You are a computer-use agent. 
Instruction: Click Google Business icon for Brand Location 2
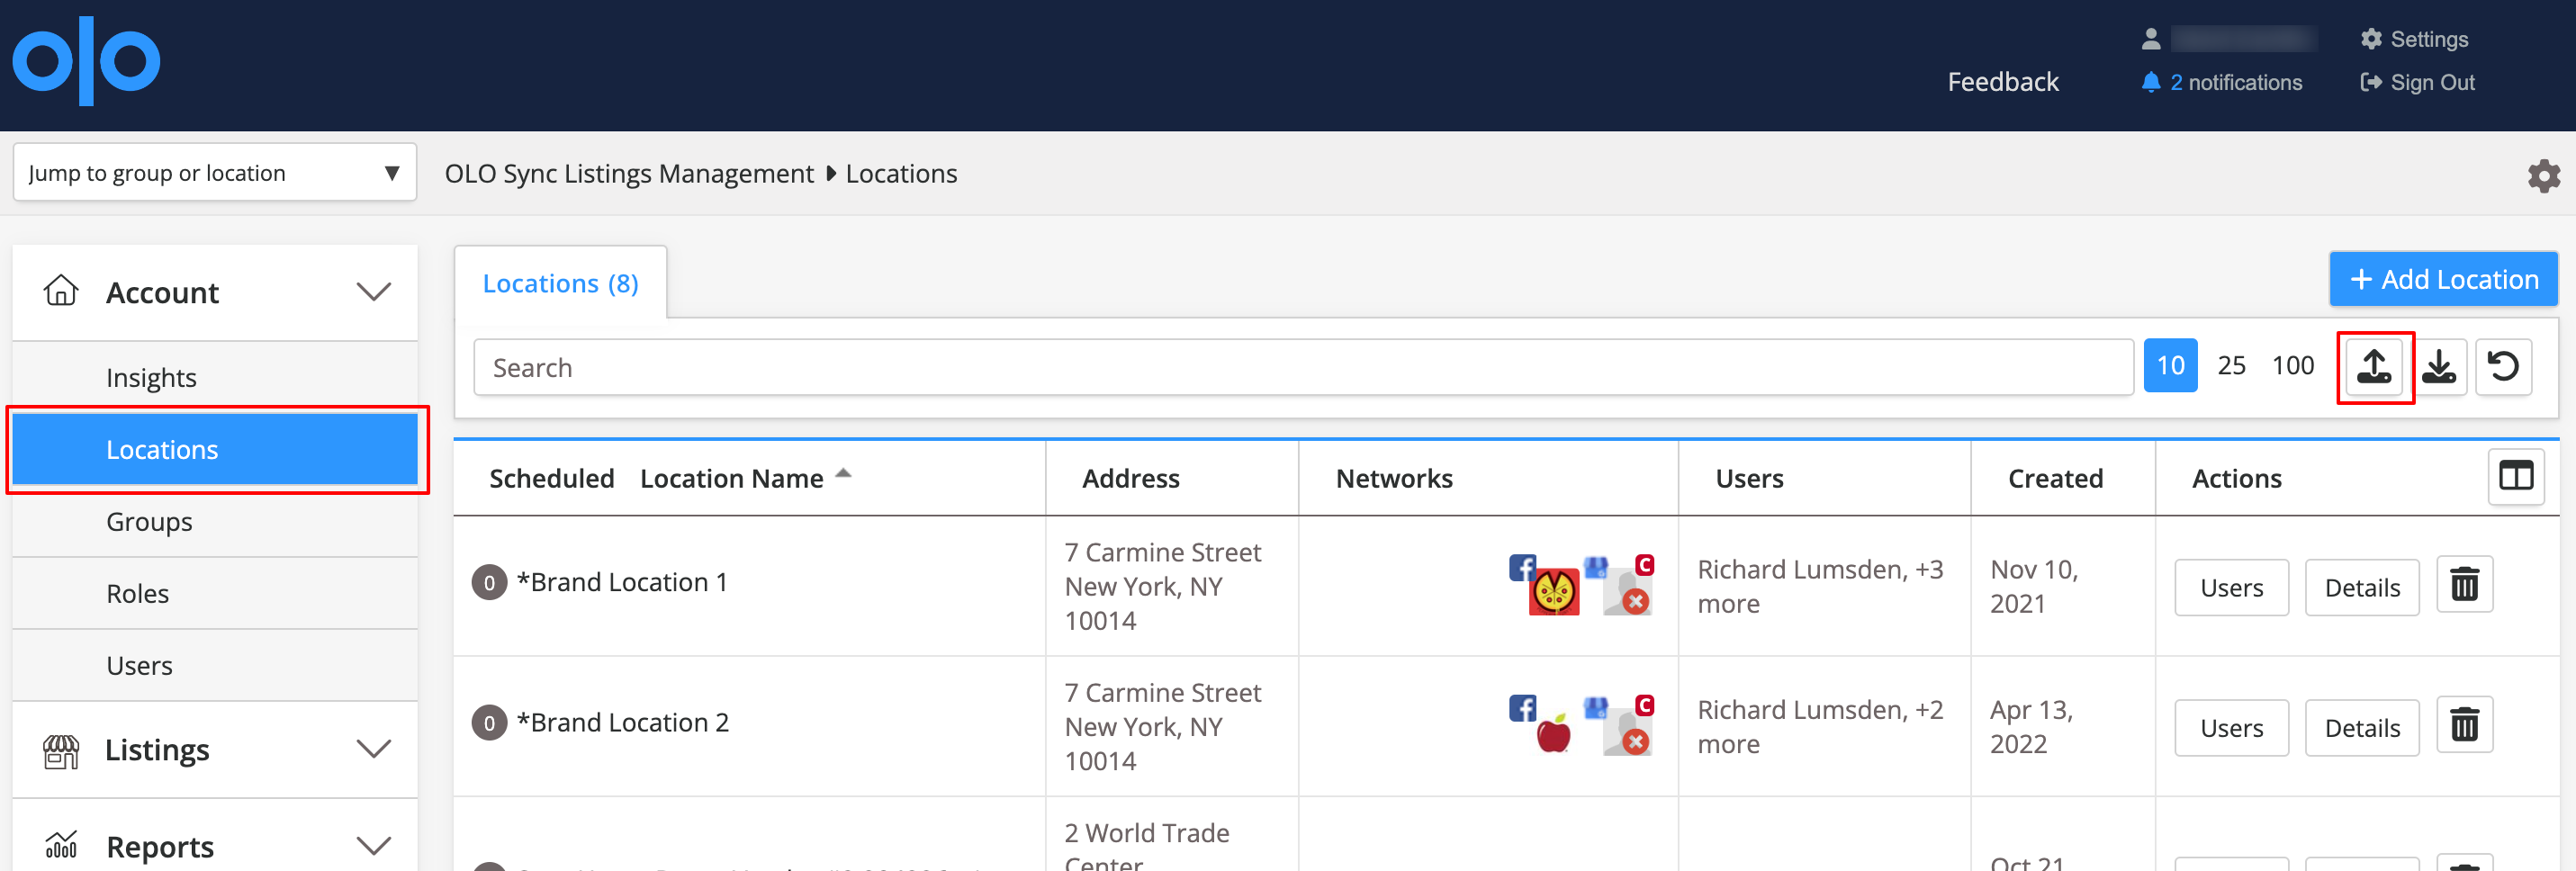[x=1596, y=708]
